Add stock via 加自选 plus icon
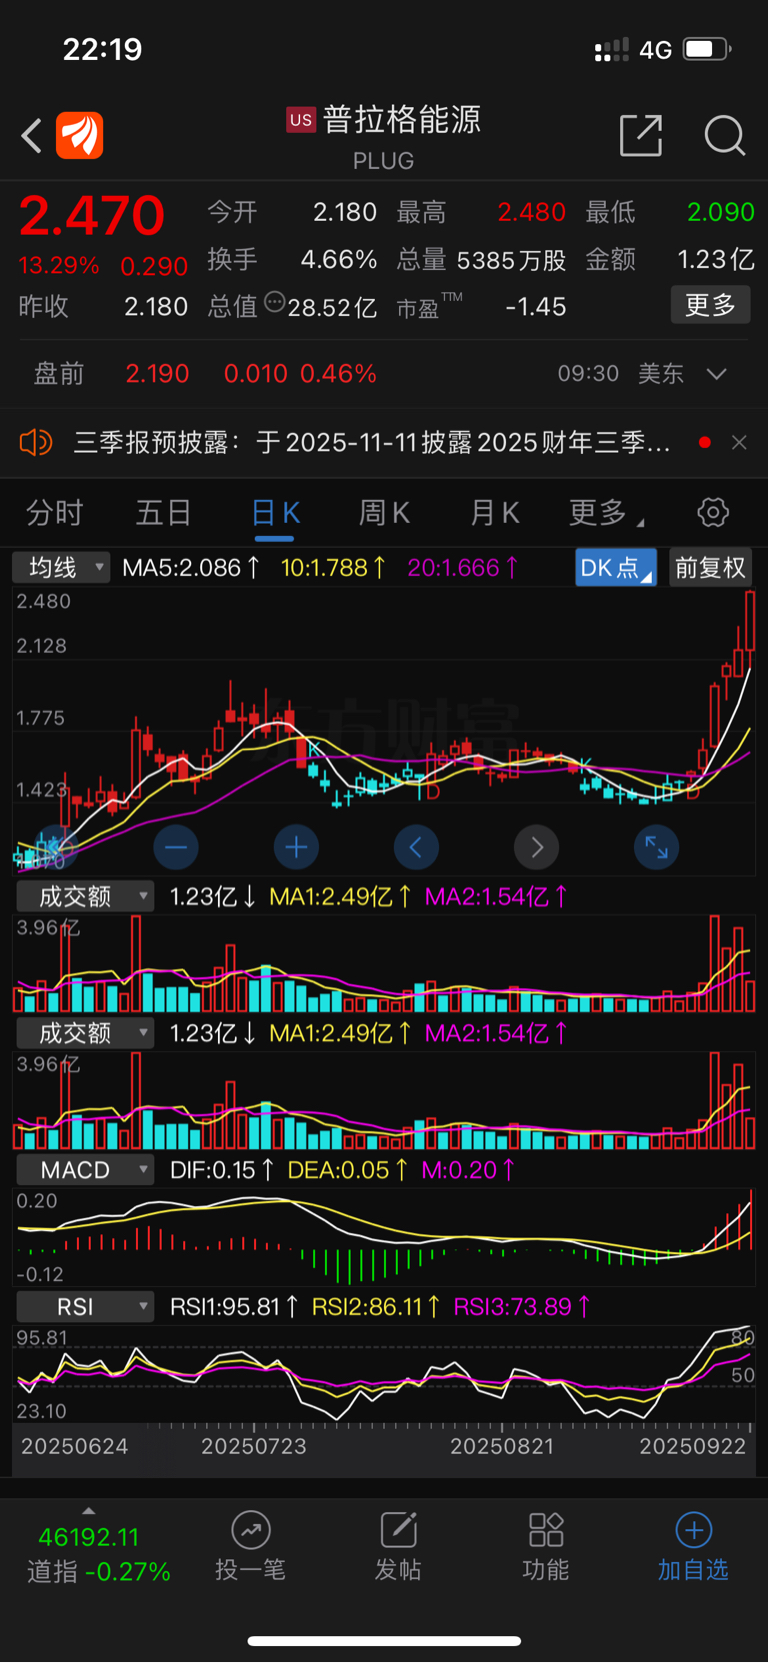768x1663 pixels. coord(694,1530)
